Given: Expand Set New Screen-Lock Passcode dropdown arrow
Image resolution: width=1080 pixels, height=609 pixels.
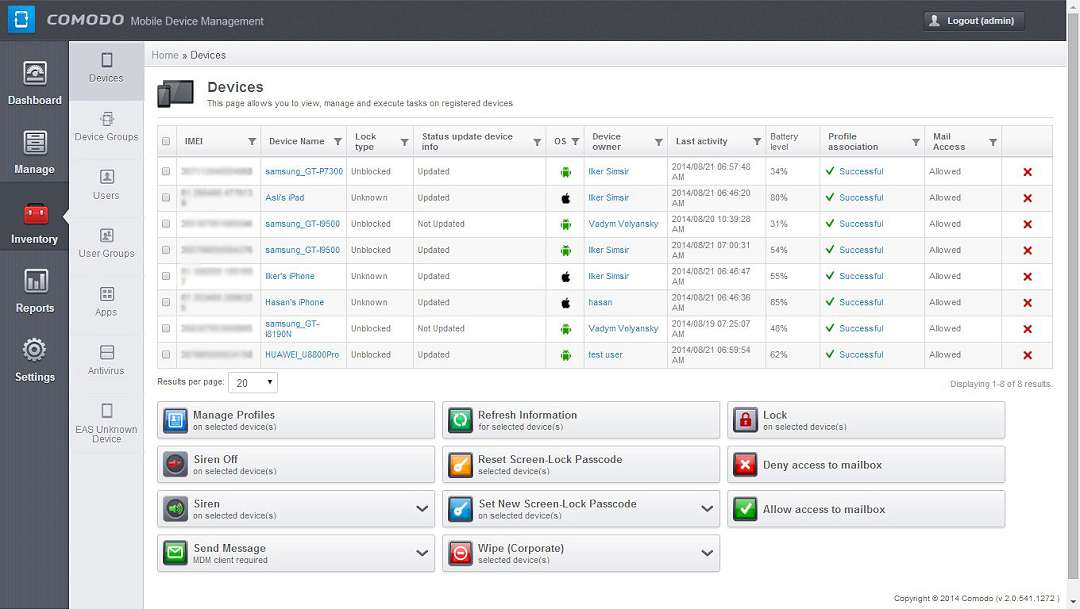Looking at the screenshot, I should [707, 508].
